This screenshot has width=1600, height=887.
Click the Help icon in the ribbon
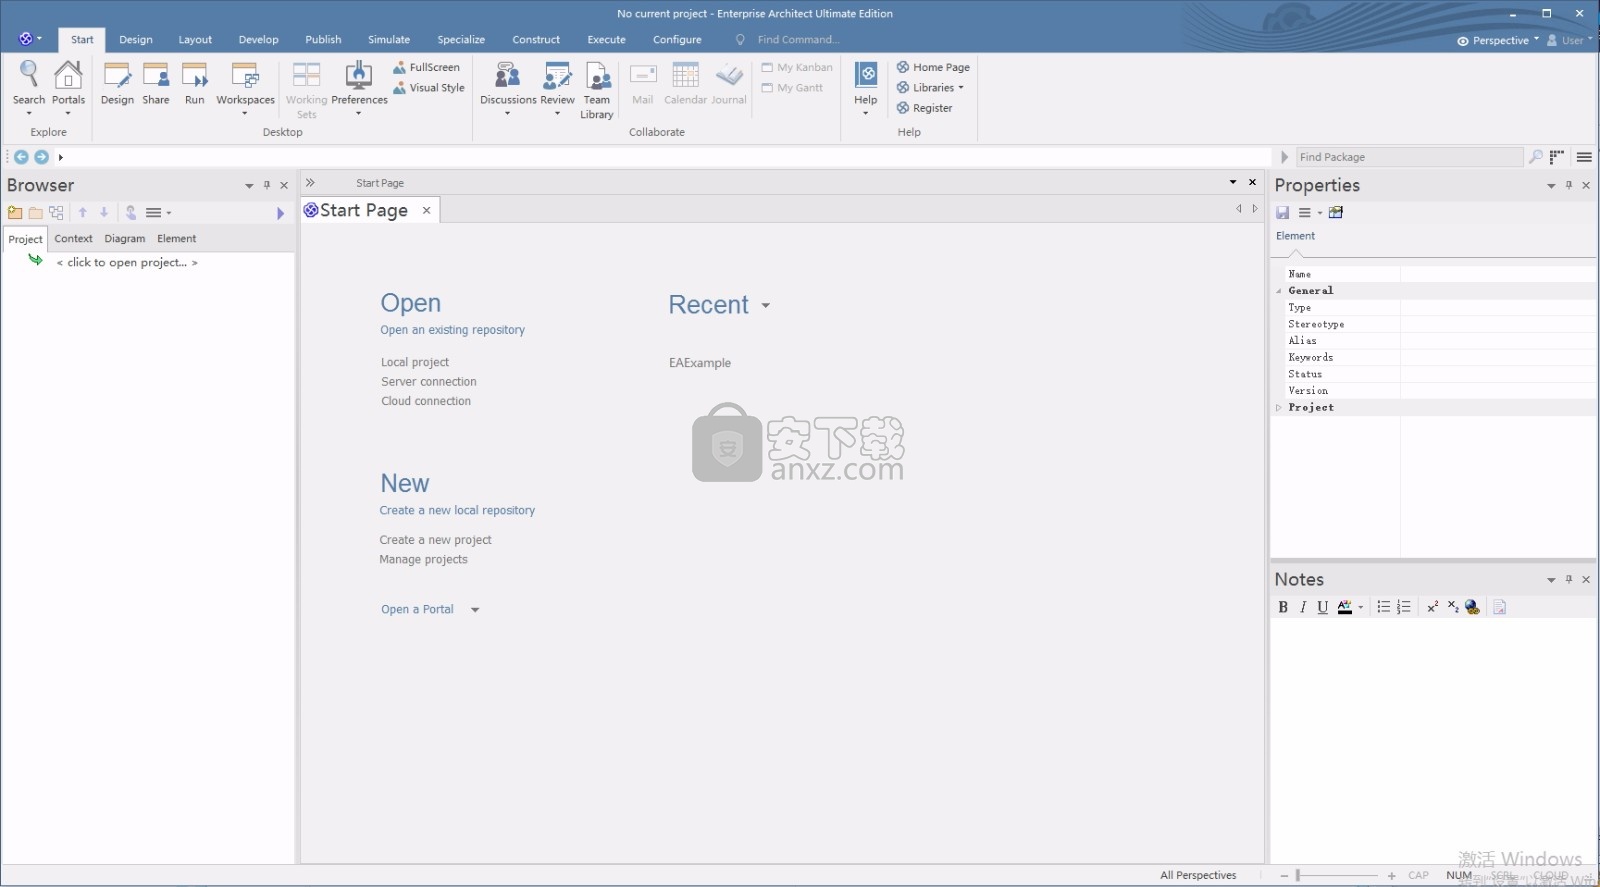(866, 86)
